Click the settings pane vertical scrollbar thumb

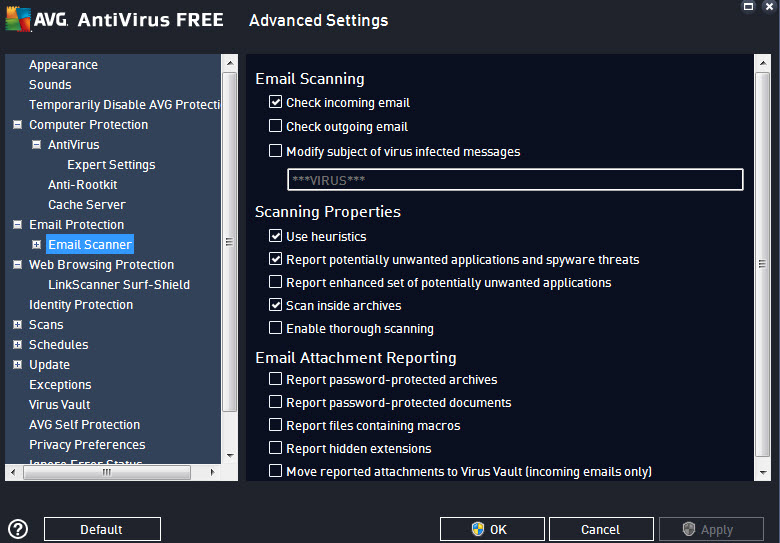762,264
